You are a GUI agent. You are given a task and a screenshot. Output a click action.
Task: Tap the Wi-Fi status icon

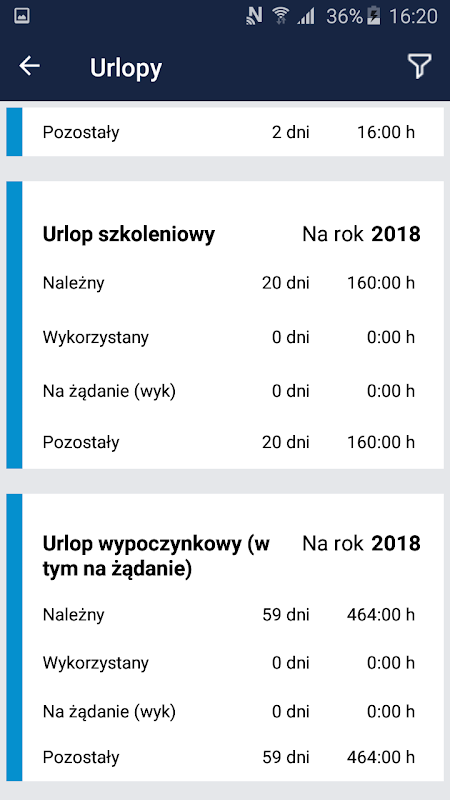(280, 16)
